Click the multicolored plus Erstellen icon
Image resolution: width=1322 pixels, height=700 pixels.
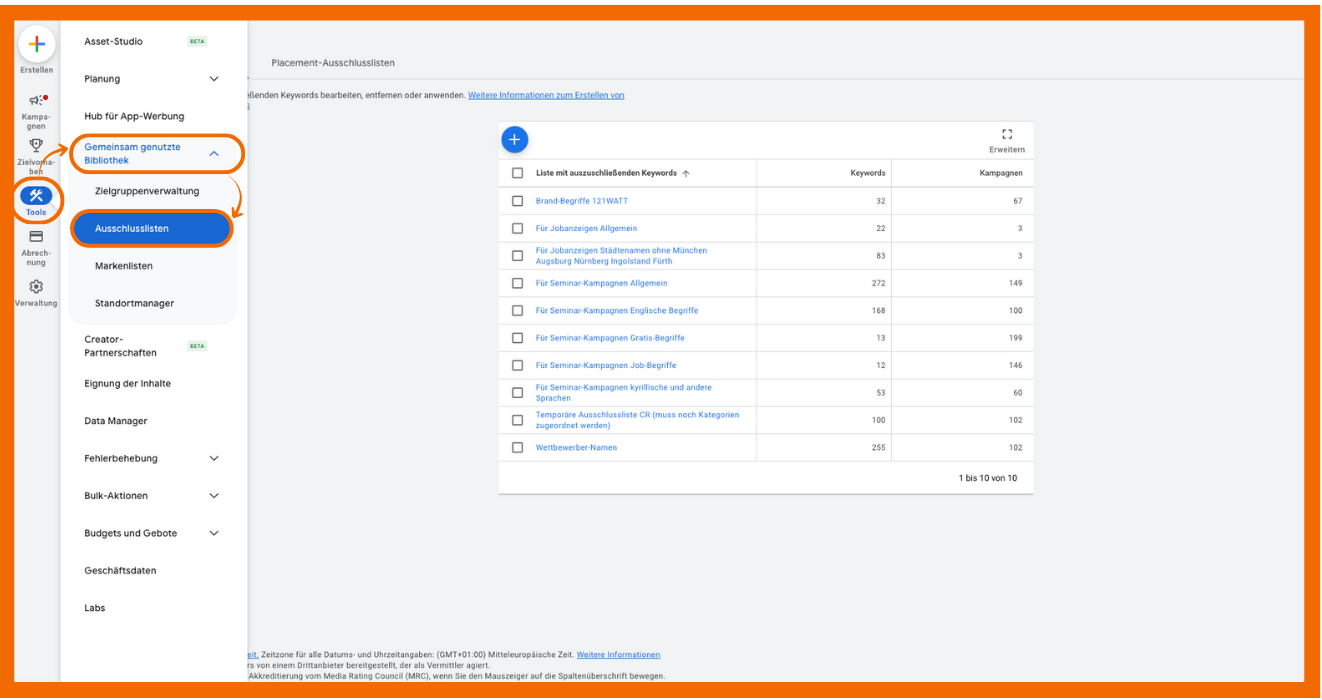pyautogui.click(x=36, y=45)
